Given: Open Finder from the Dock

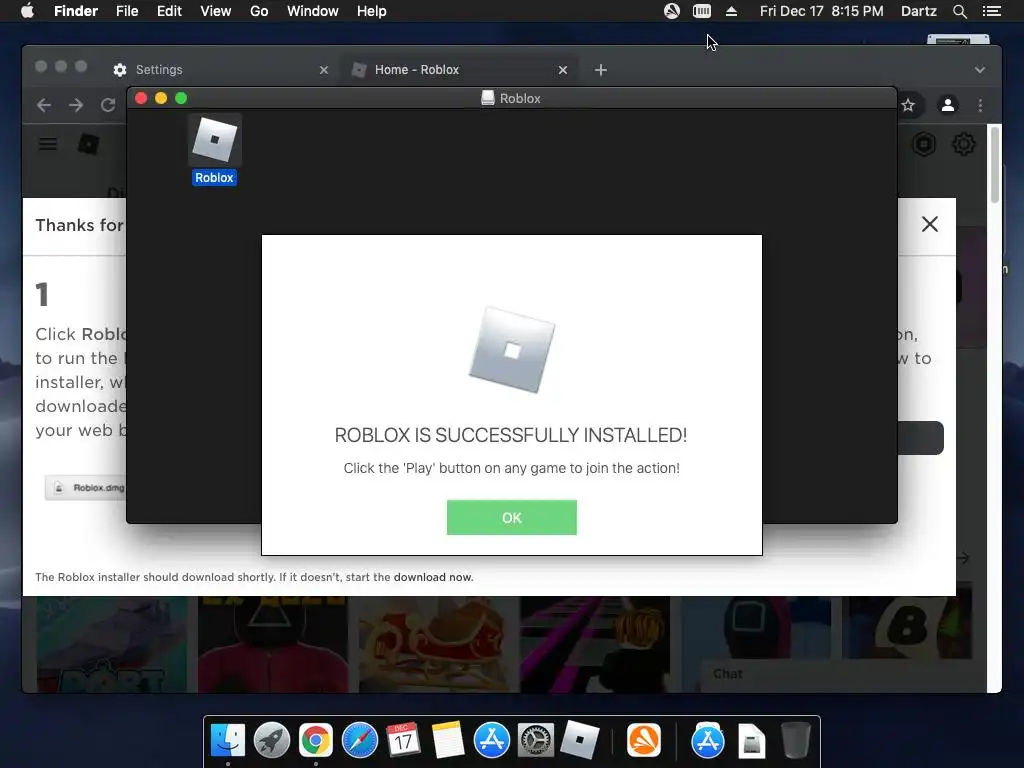Looking at the screenshot, I should (228, 740).
